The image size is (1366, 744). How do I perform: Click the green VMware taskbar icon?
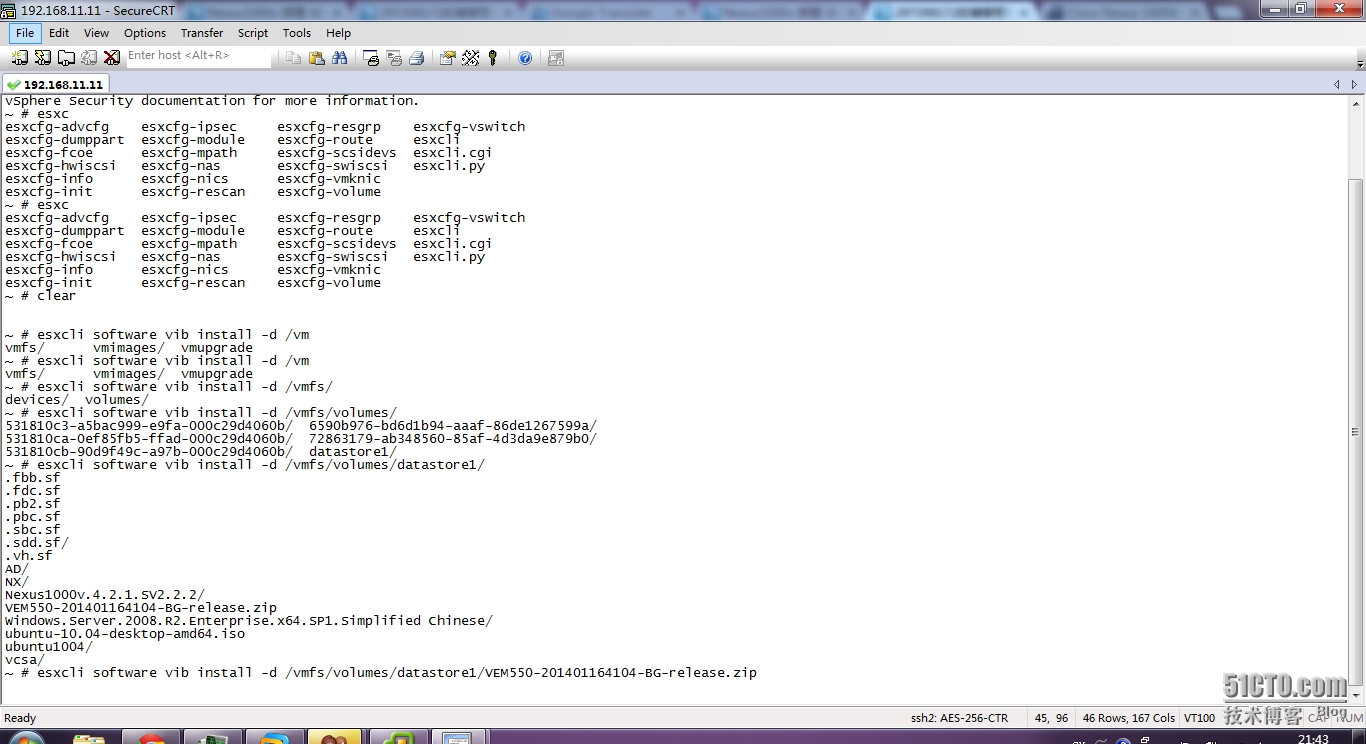tap(399, 738)
